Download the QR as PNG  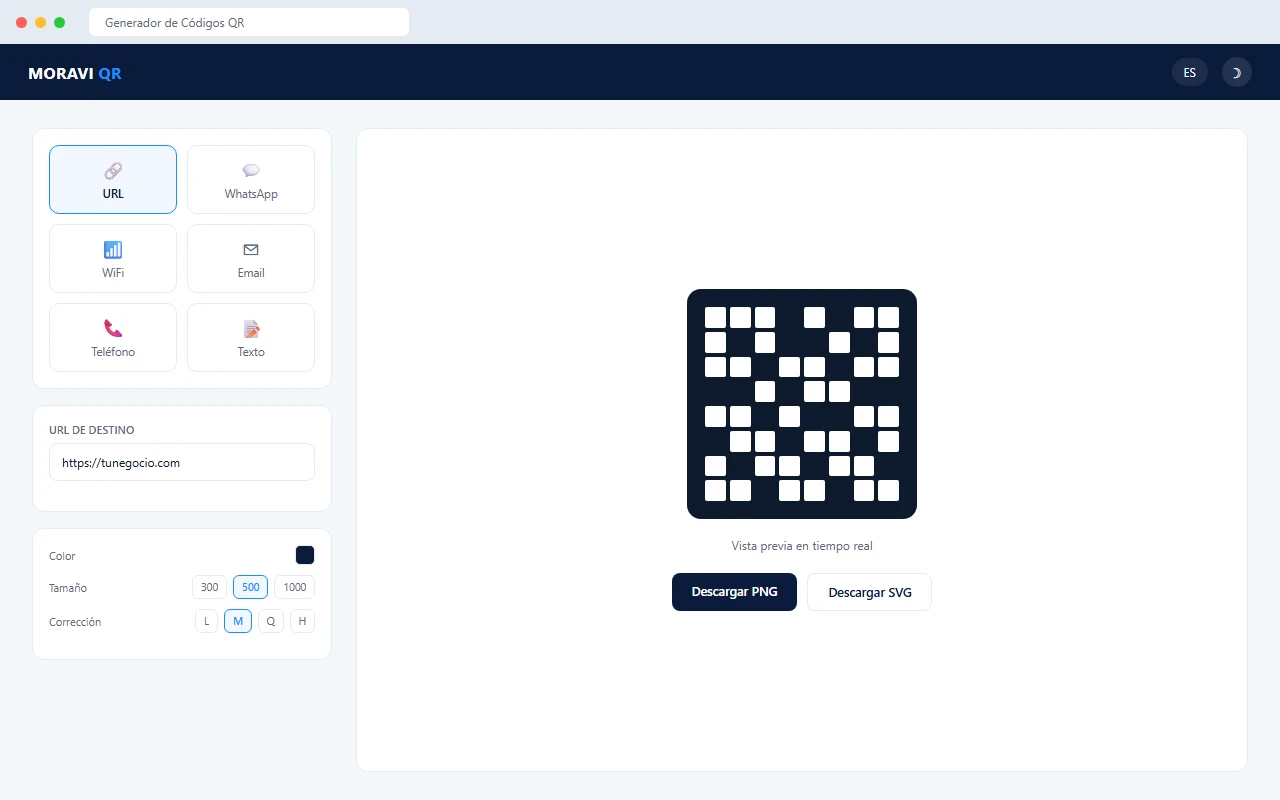(734, 592)
